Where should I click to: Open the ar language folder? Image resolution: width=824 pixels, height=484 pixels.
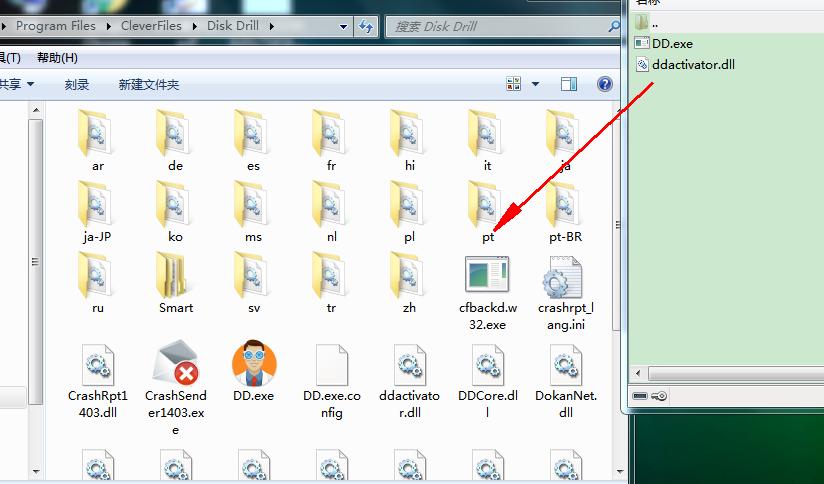[x=97, y=141]
